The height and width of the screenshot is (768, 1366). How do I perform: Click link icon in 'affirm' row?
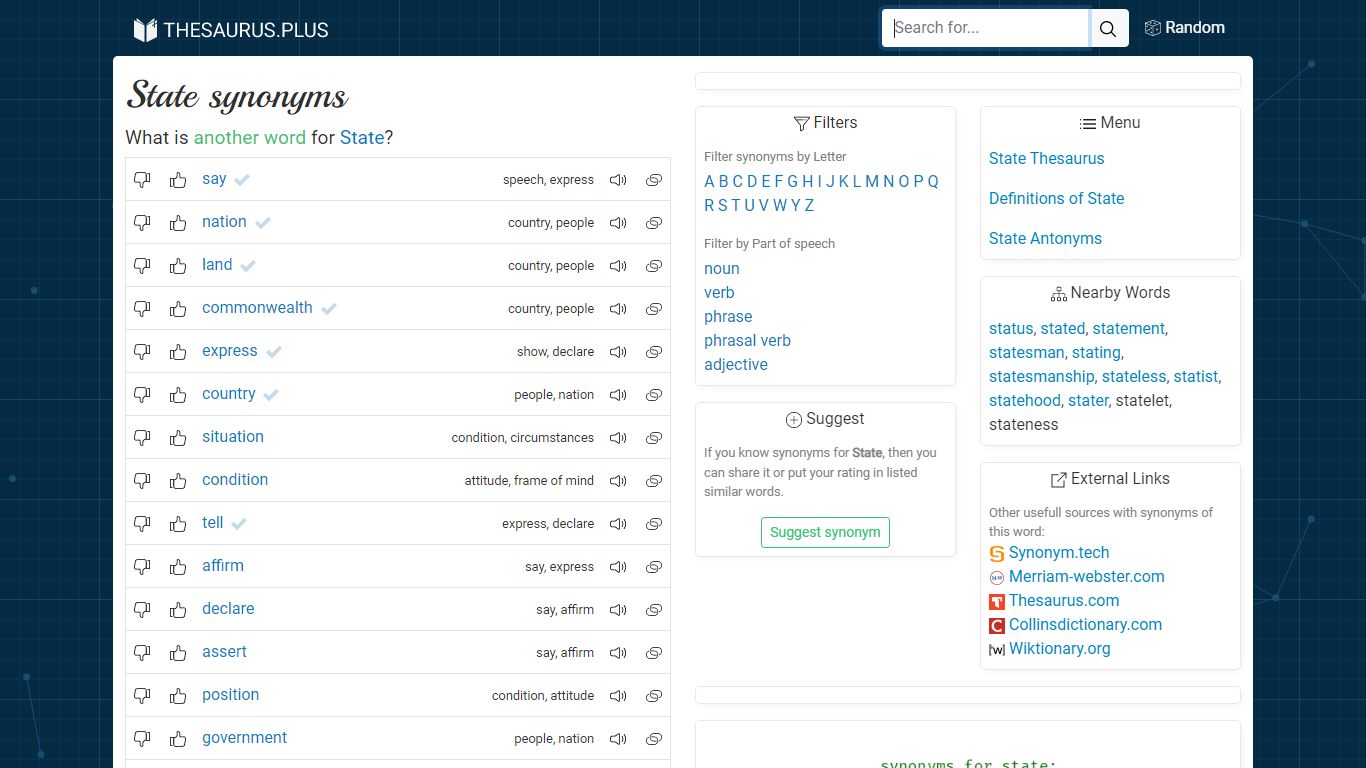654,567
